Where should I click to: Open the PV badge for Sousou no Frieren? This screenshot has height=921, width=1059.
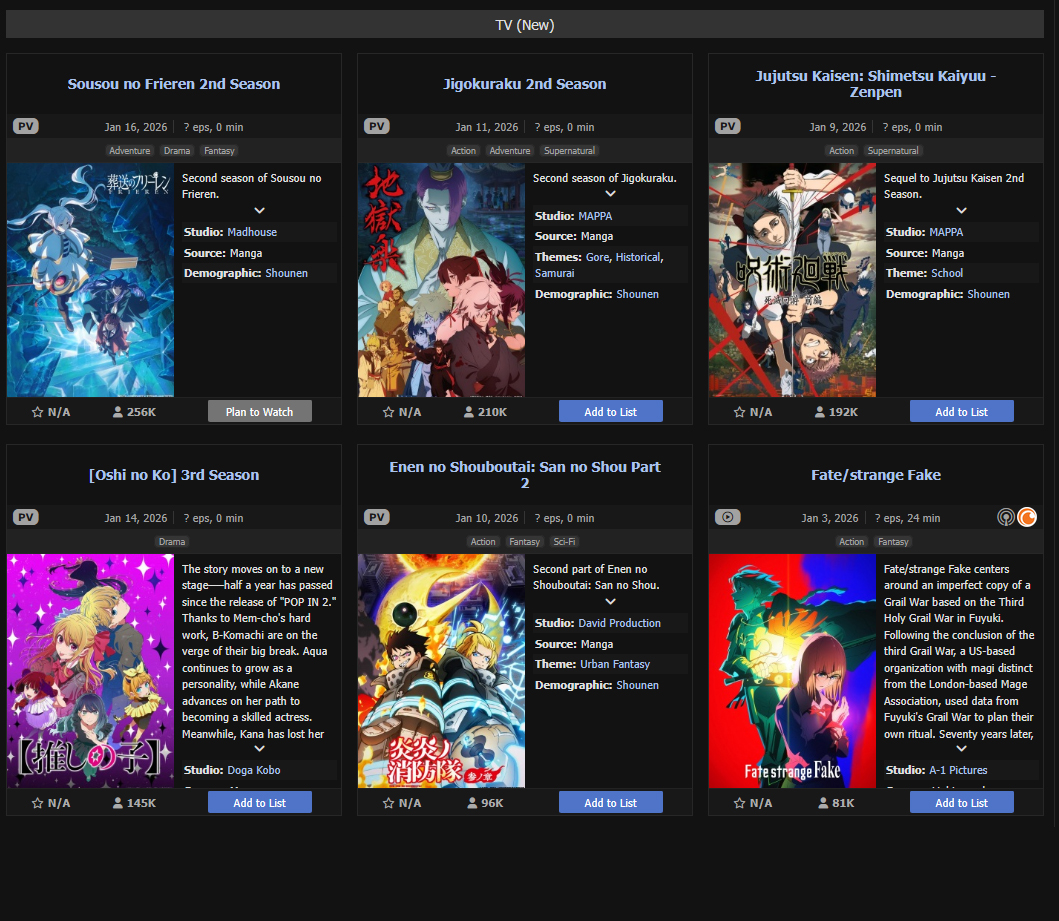point(26,126)
